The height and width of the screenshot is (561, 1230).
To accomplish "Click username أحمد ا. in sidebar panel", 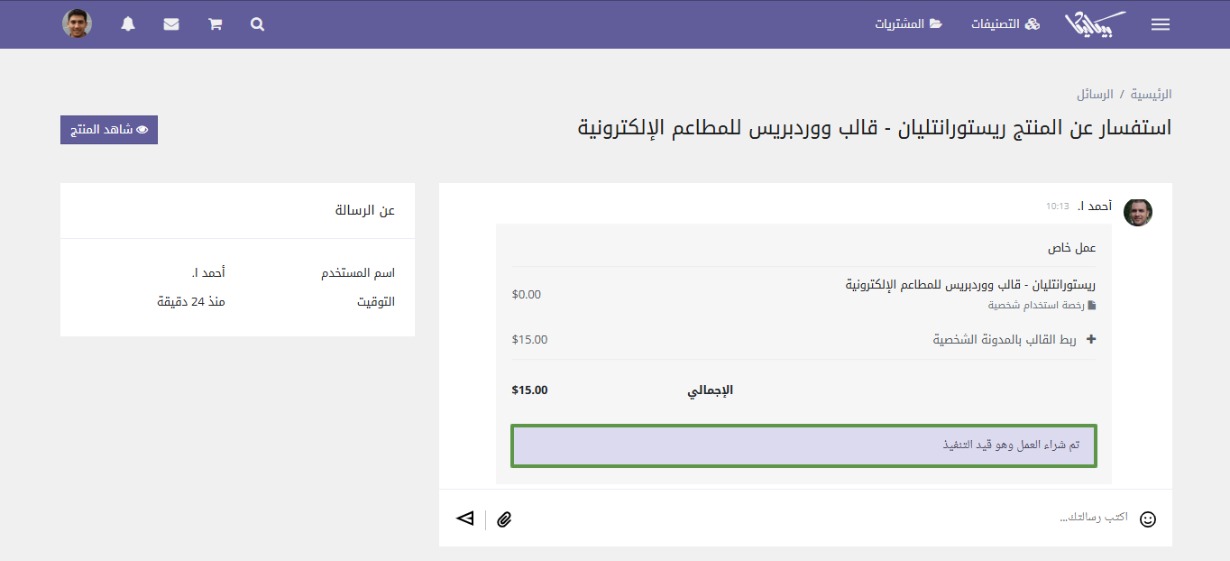I will [208, 273].
